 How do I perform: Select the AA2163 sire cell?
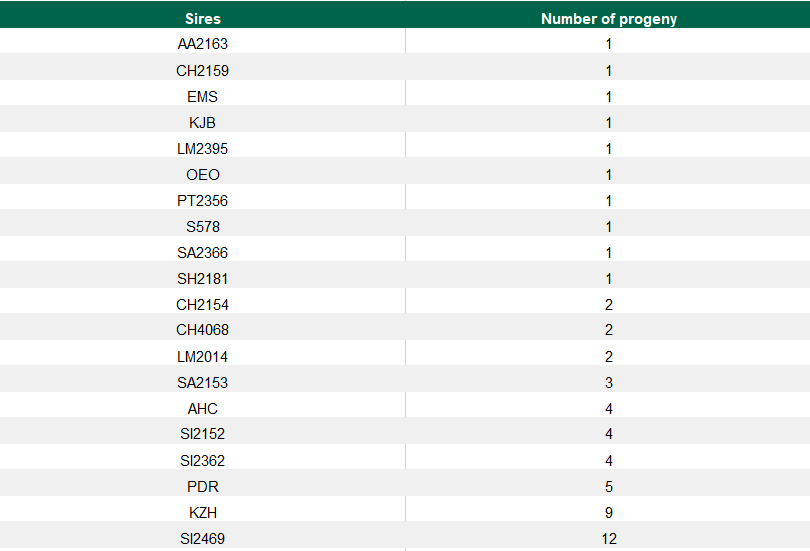point(203,45)
